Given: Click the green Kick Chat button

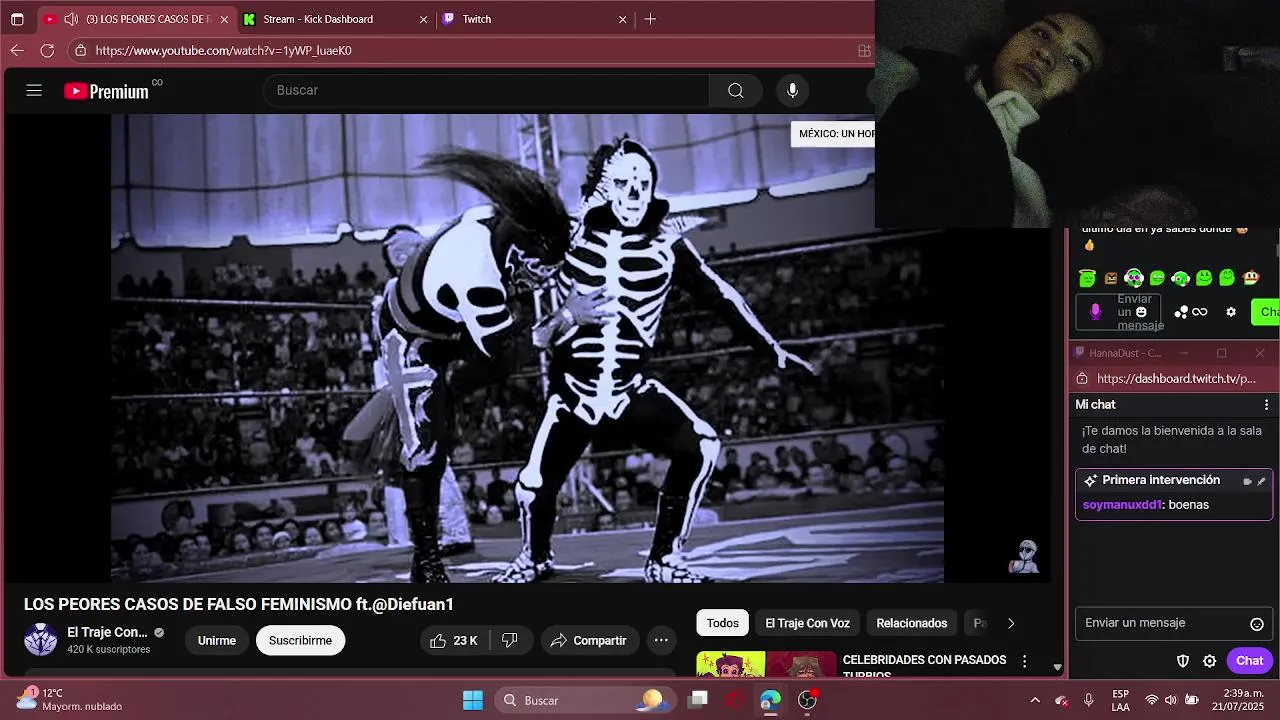Looking at the screenshot, I should 1266,312.
